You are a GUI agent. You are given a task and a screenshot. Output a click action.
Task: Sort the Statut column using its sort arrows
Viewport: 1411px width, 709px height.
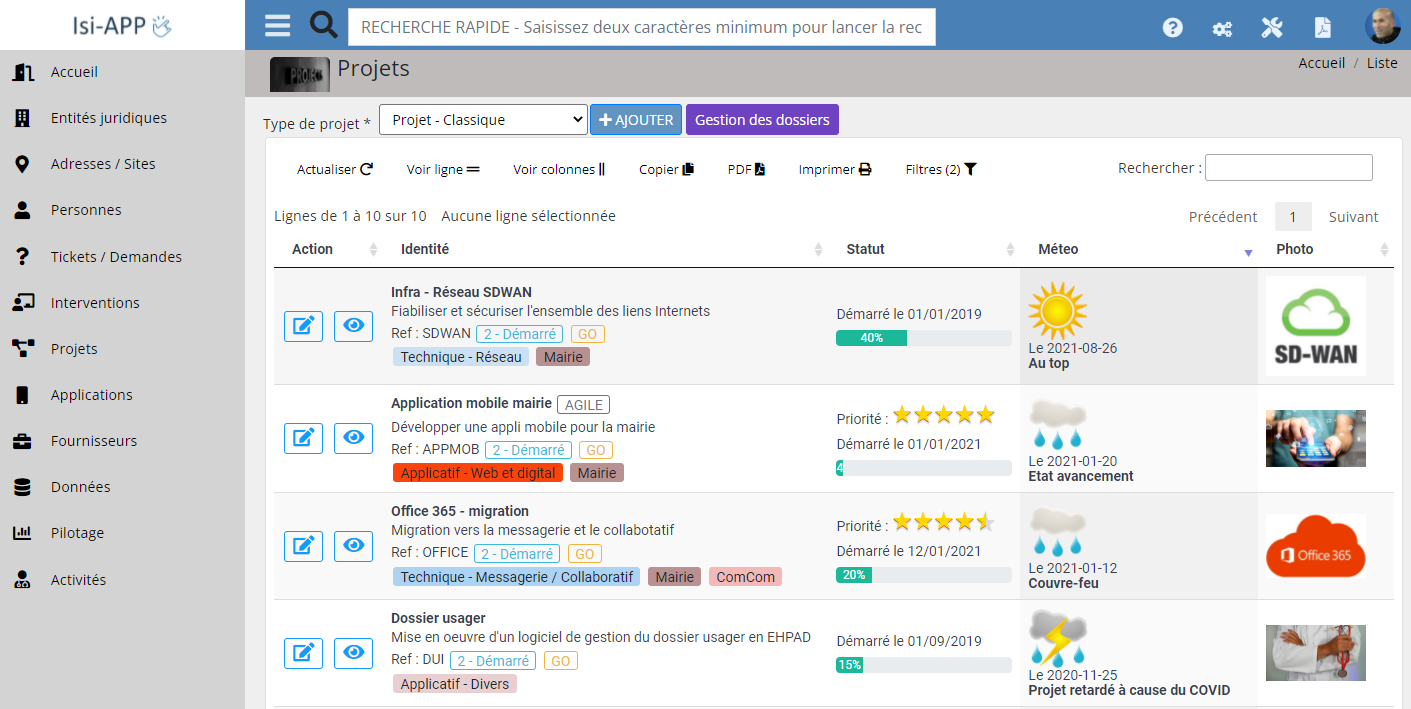pos(1011,249)
